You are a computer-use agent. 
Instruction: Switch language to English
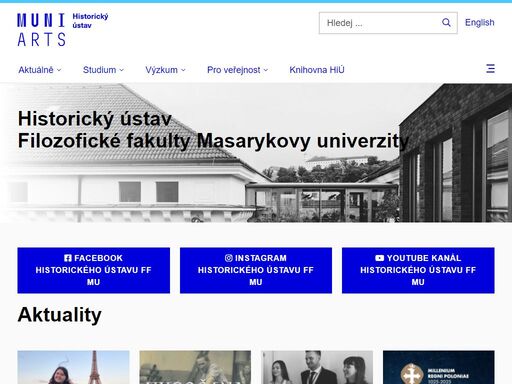click(479, 23)
